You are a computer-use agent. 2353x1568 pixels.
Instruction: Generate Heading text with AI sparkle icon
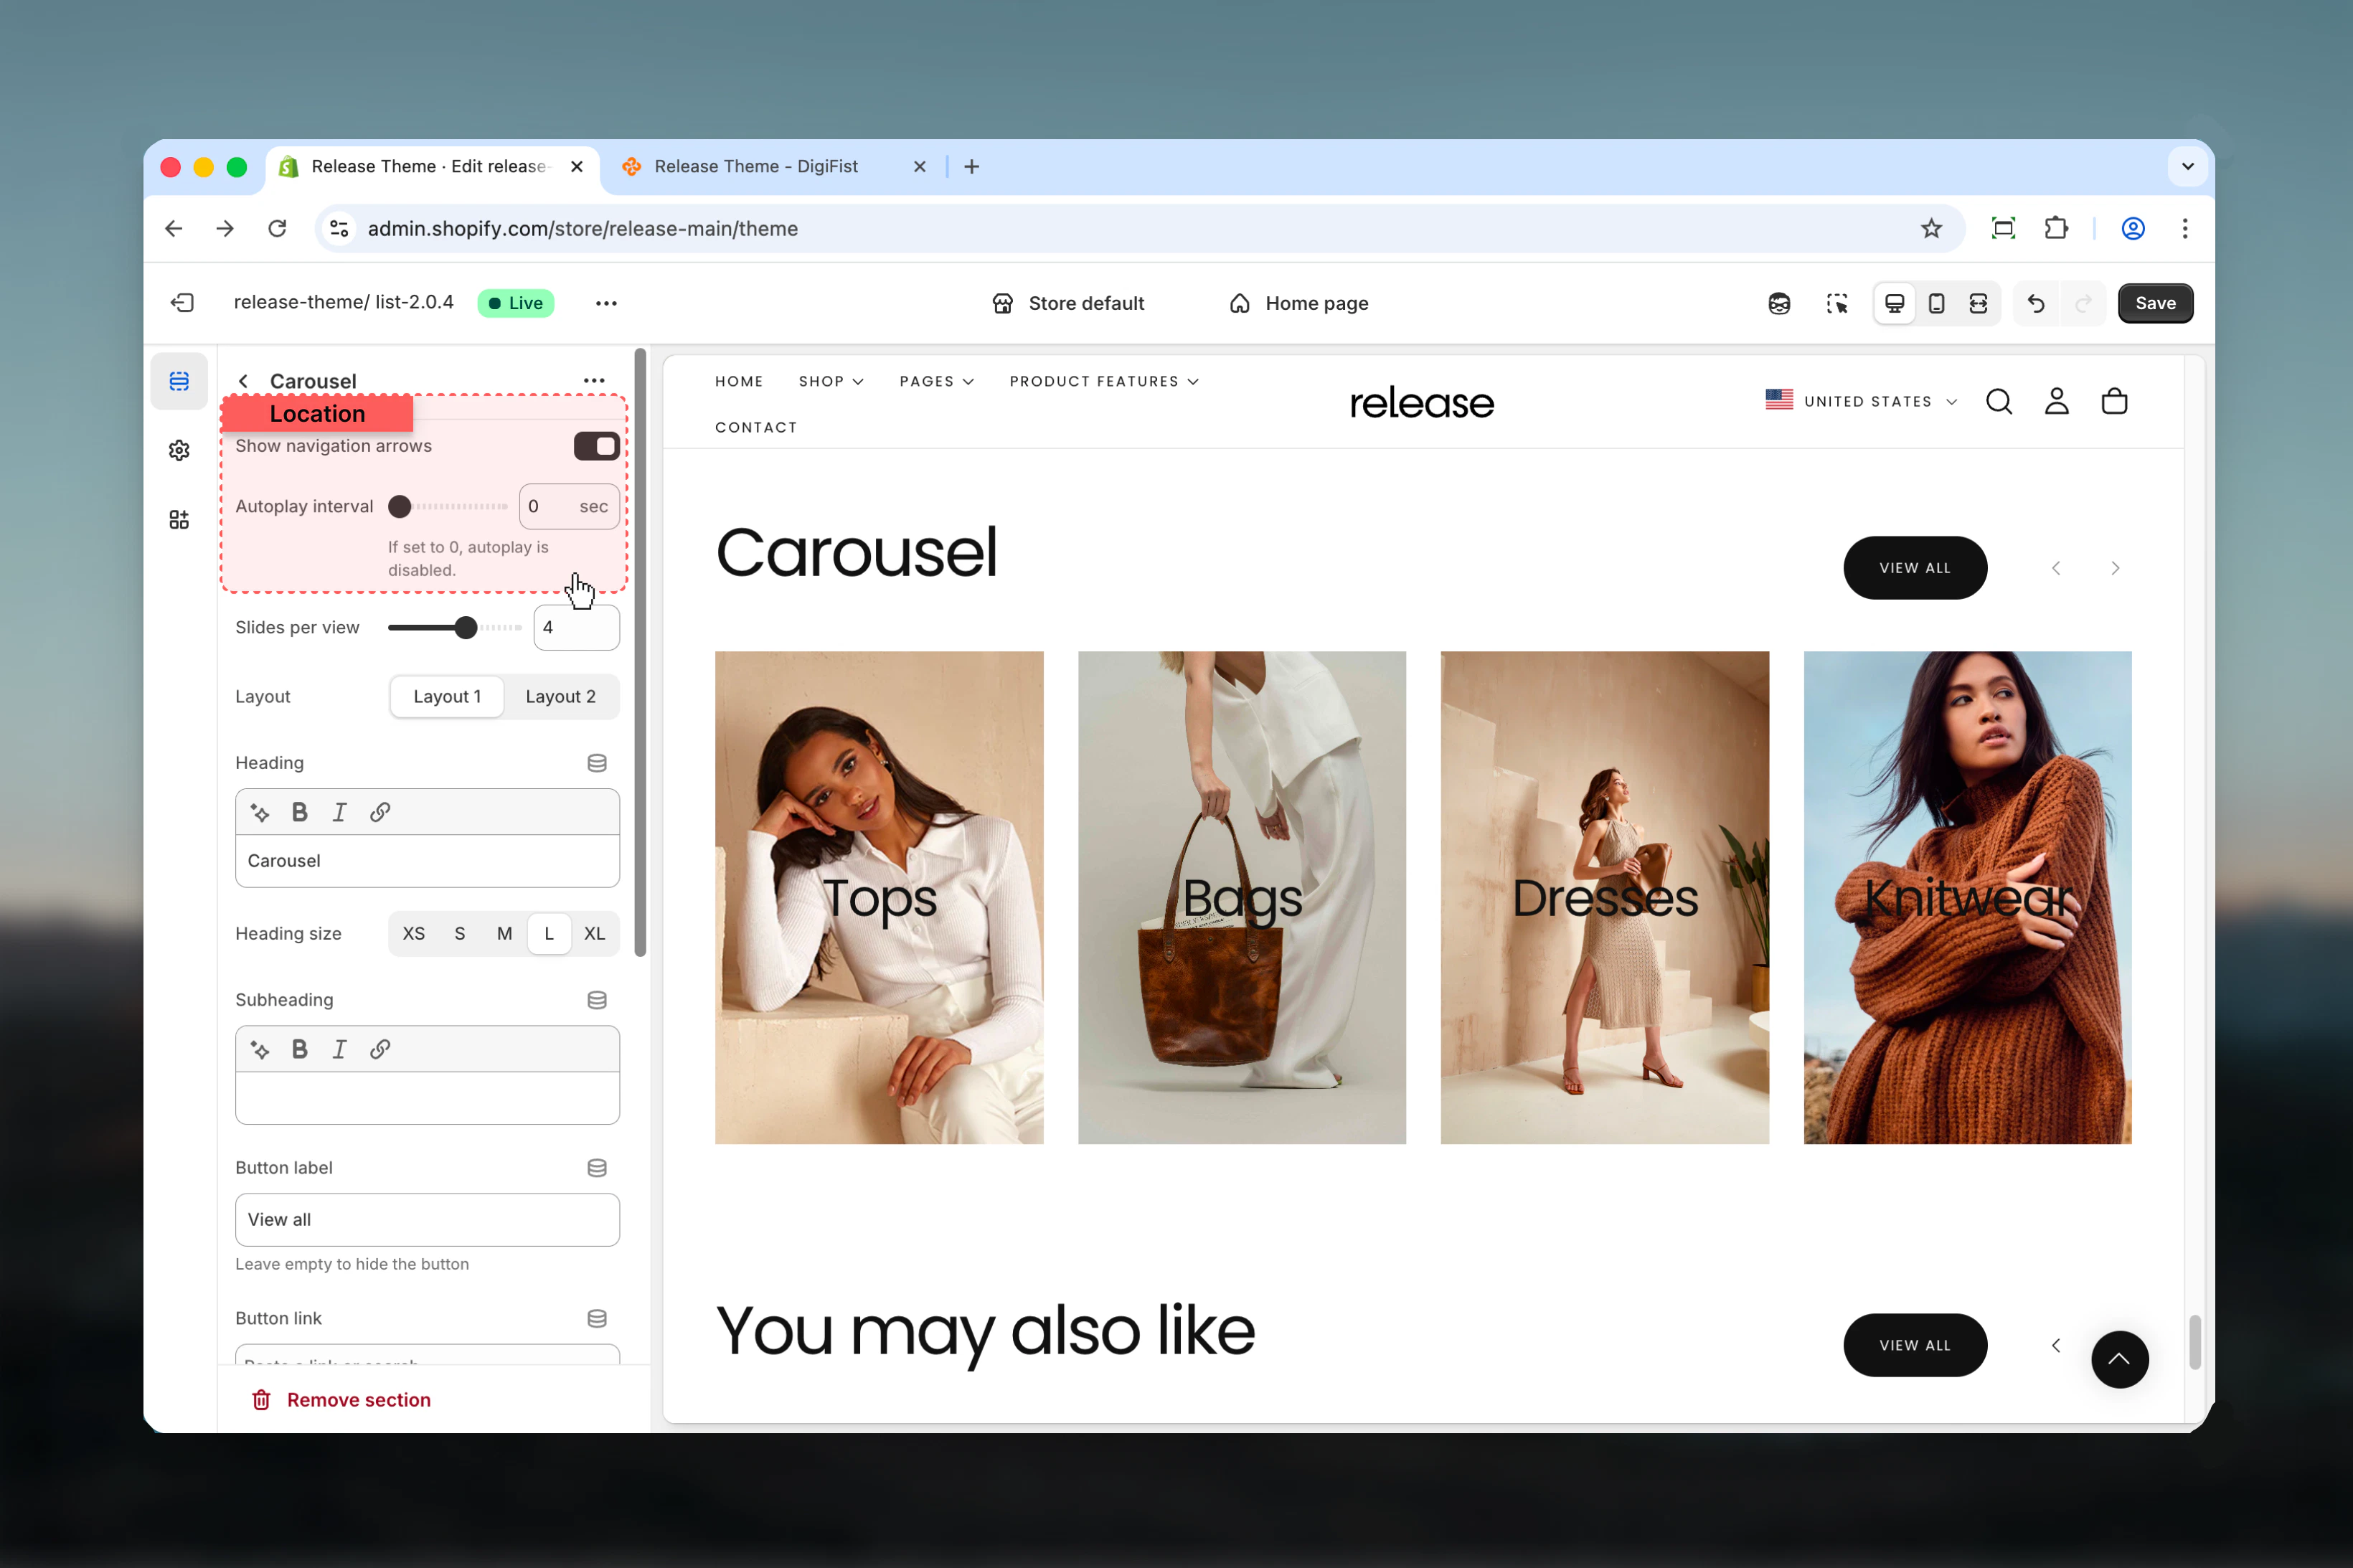pyautogui.click(x=260, y=812)
